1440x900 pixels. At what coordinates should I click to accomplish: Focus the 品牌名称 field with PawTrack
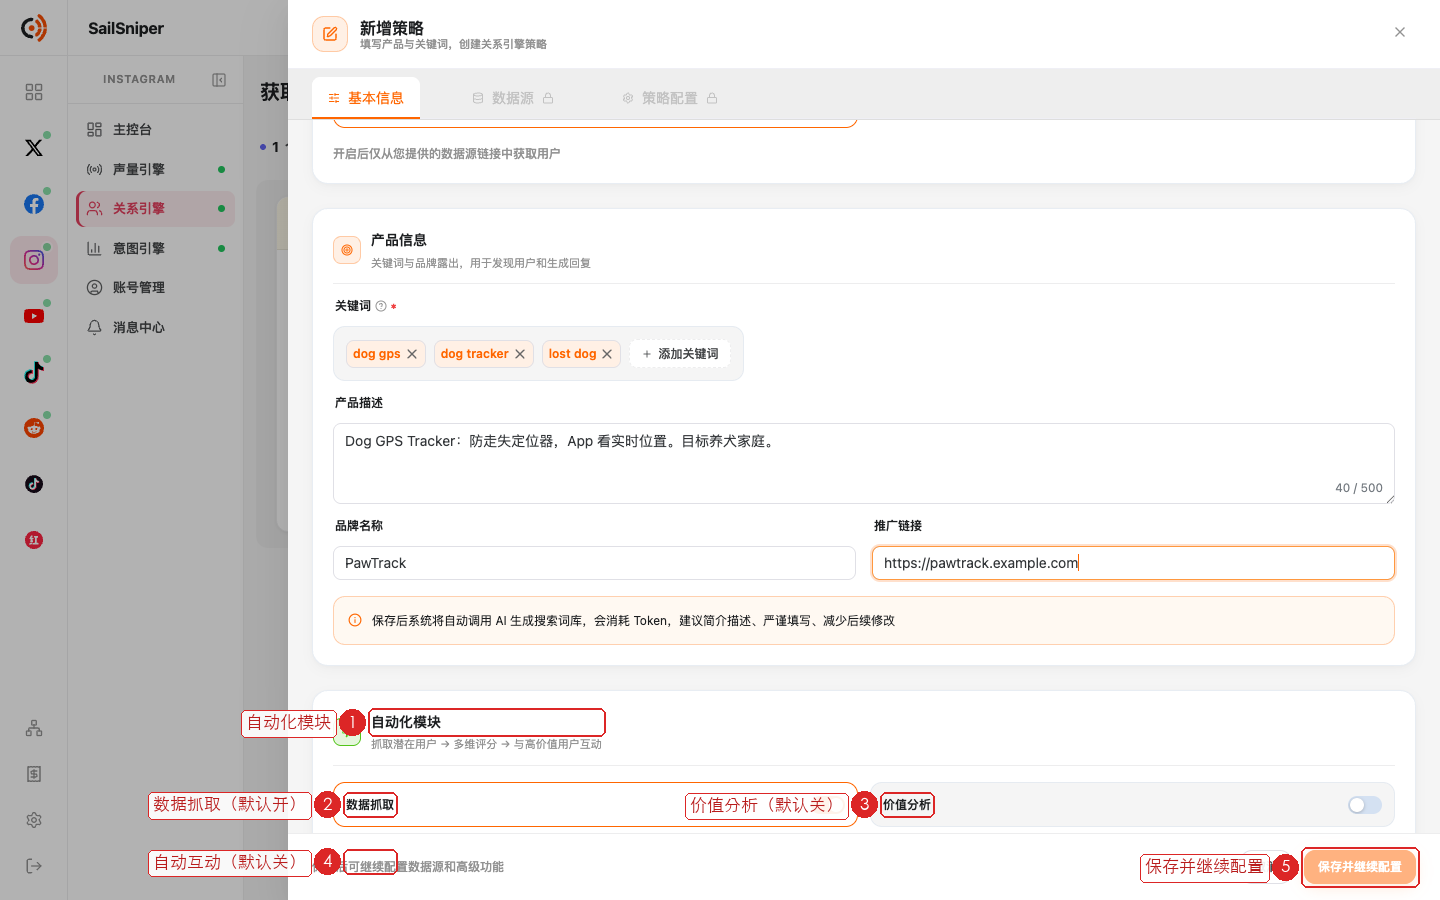coord(594,563)
